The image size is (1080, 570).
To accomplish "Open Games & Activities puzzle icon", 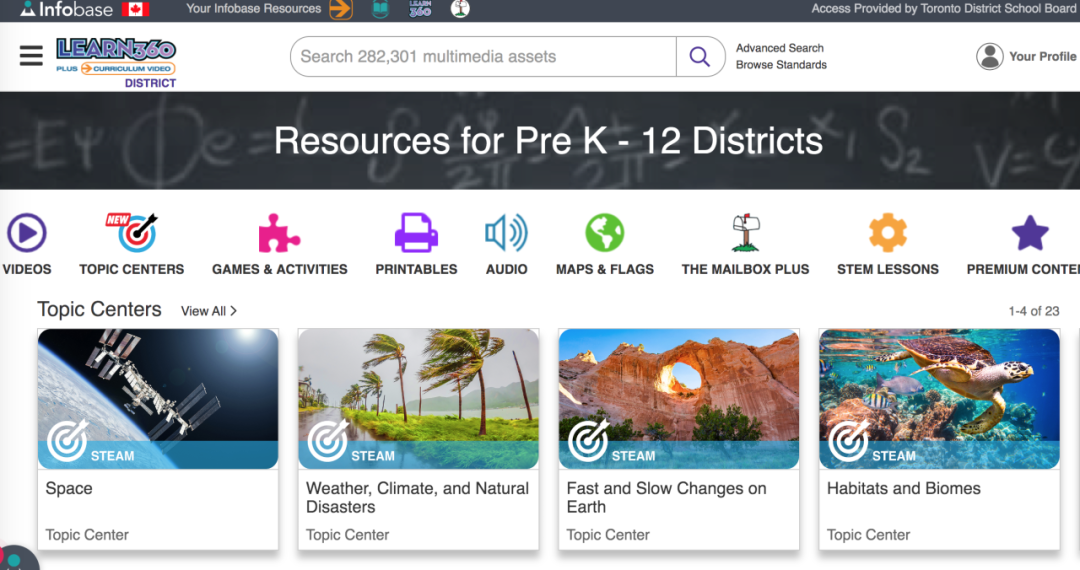I will [x=279, y=233].
